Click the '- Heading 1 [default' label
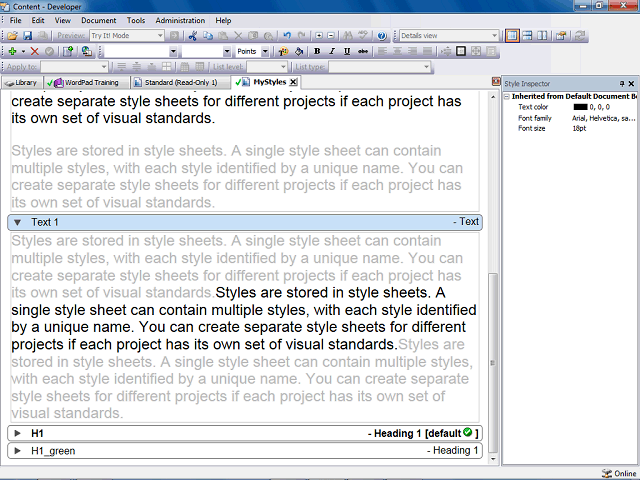 [414, 433]
